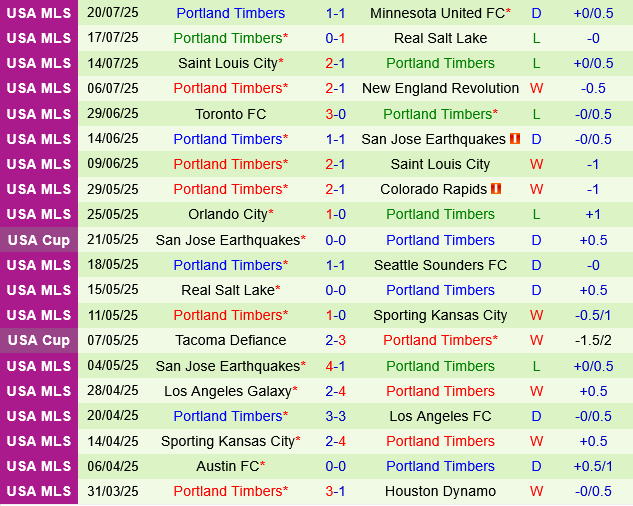This screenshot has width=633, height=506.
Task: Open the 3-0 score for Toronto FC match
Action: [x=335, y=114]
